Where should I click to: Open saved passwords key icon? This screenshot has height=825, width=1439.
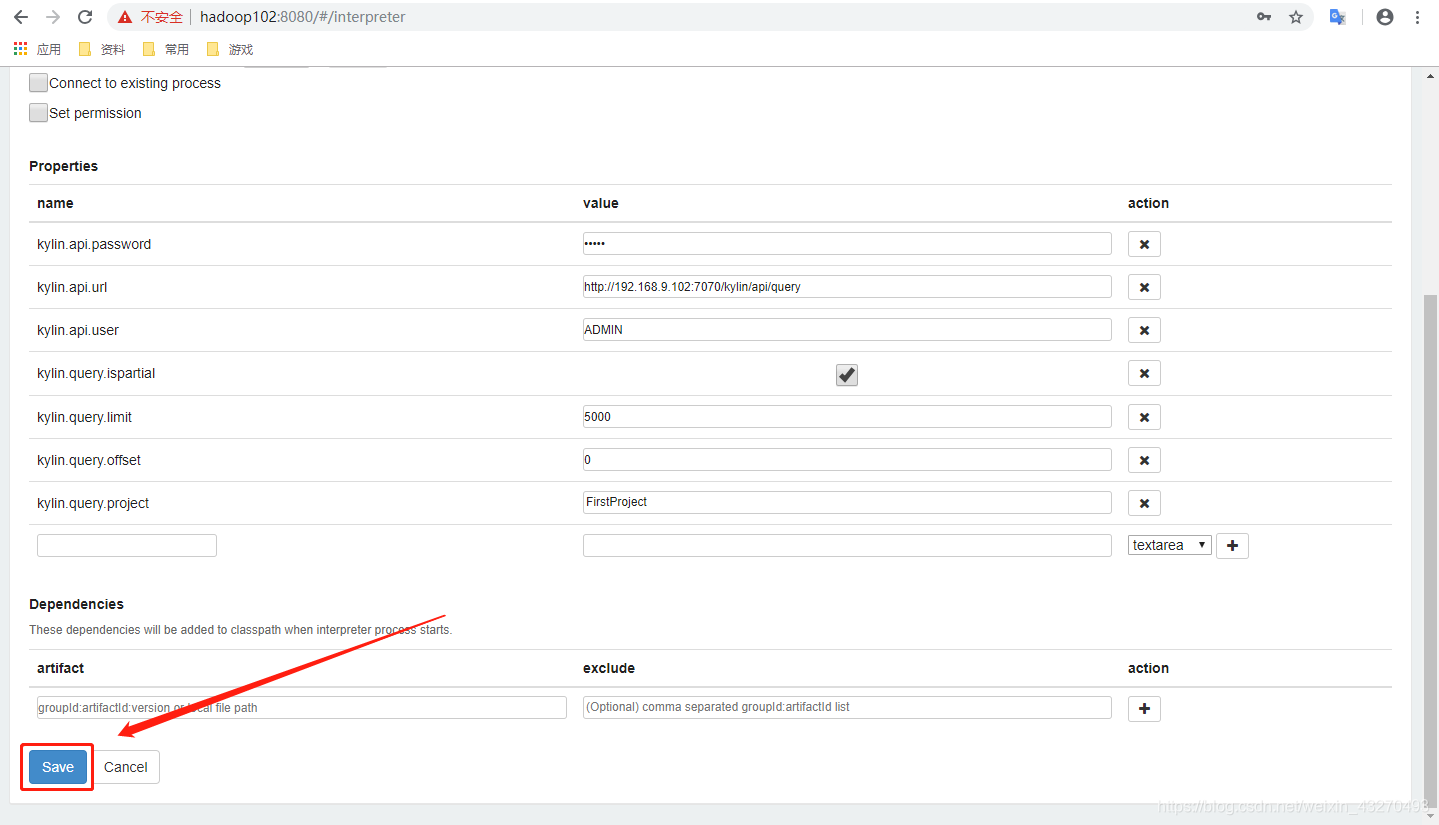(1264, 17)
